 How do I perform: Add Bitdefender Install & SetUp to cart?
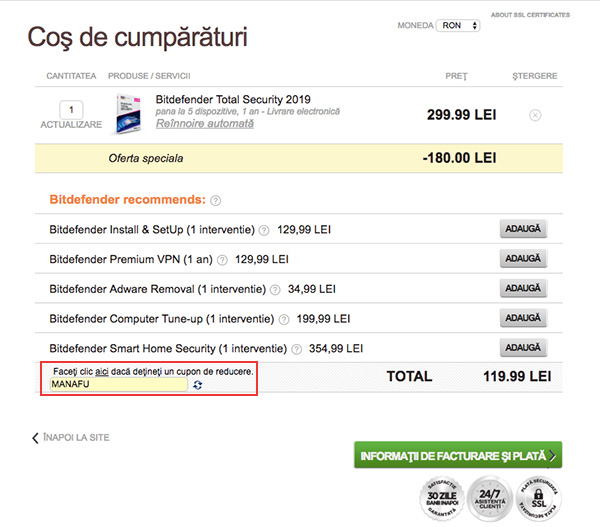pyautogui.click(x=523, y=229)
